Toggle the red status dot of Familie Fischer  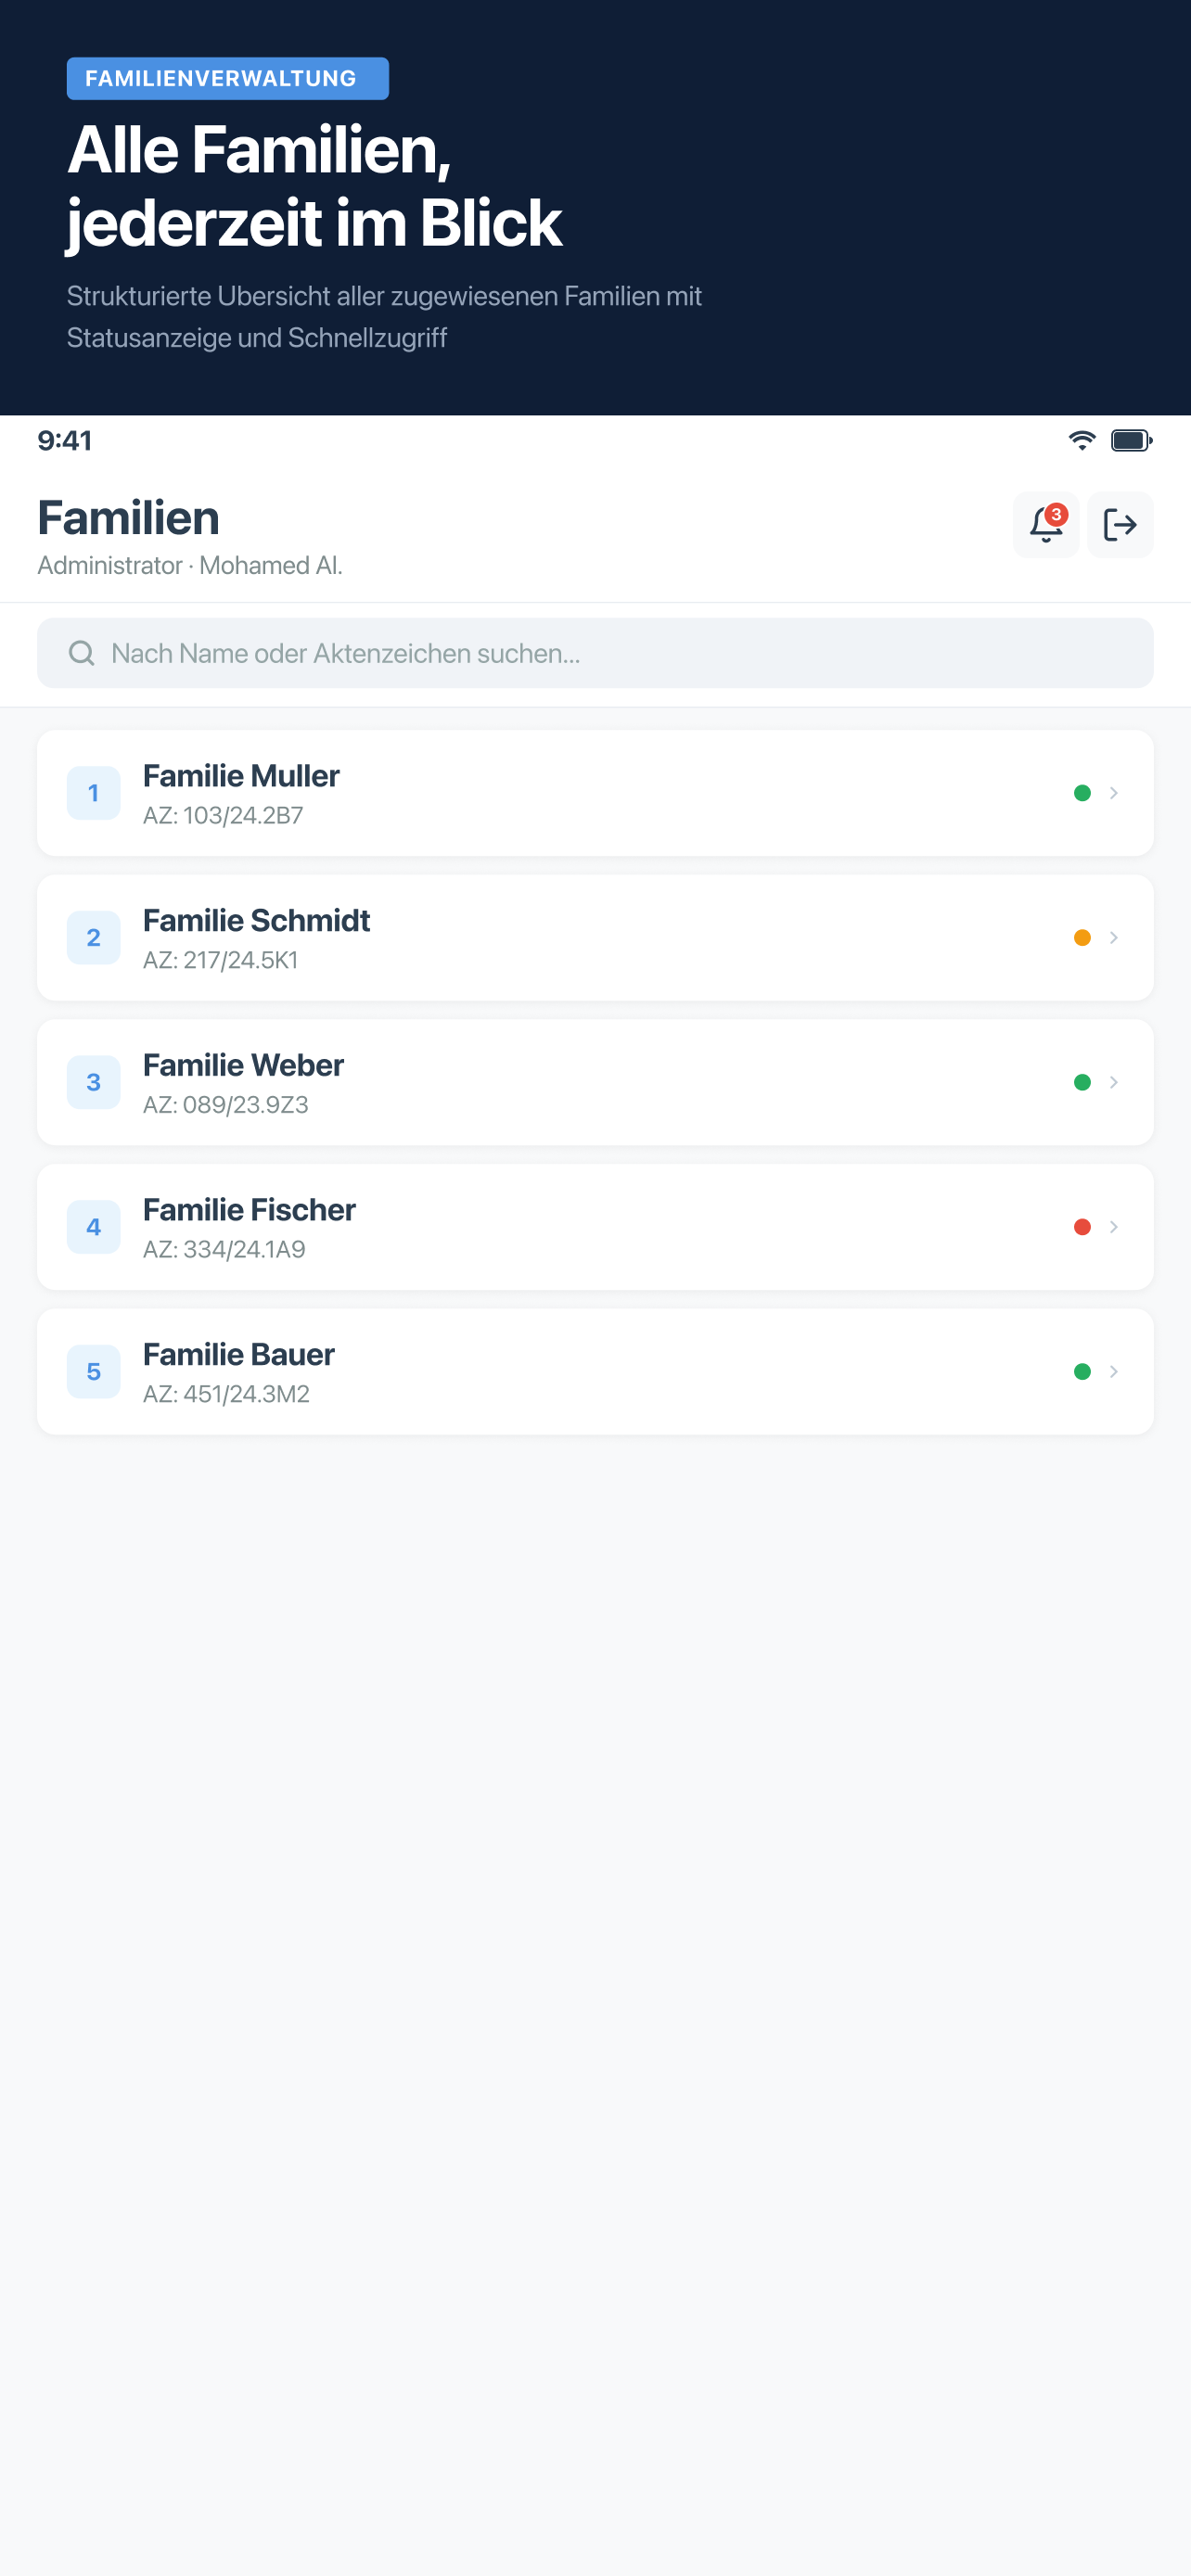1083,1227
